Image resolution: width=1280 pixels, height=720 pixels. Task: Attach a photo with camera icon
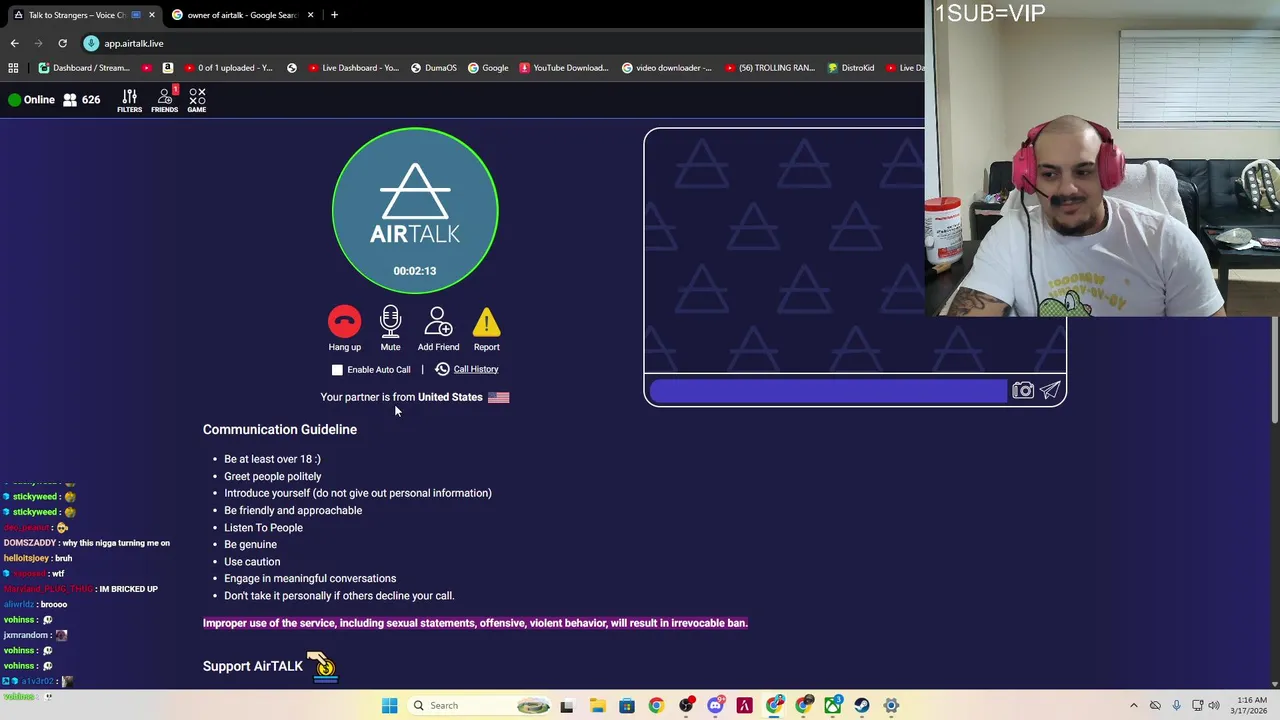click(x=1022, y=391)
